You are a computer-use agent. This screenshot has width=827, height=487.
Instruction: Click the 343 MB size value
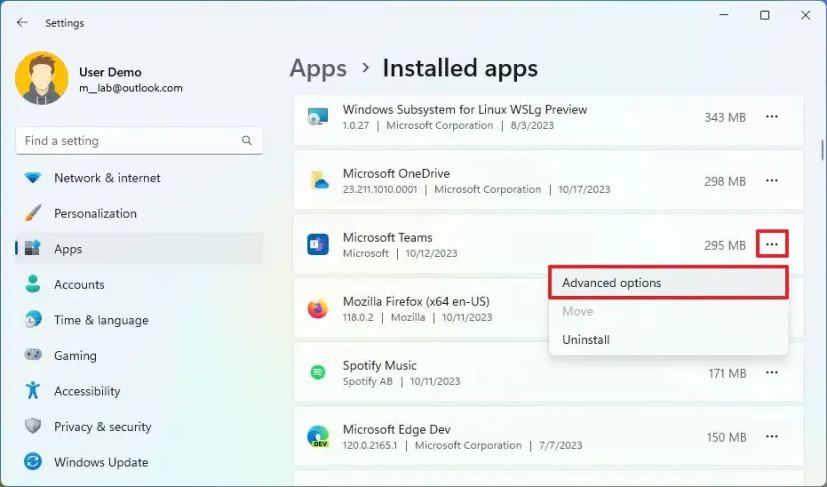[x=725, y=117]
